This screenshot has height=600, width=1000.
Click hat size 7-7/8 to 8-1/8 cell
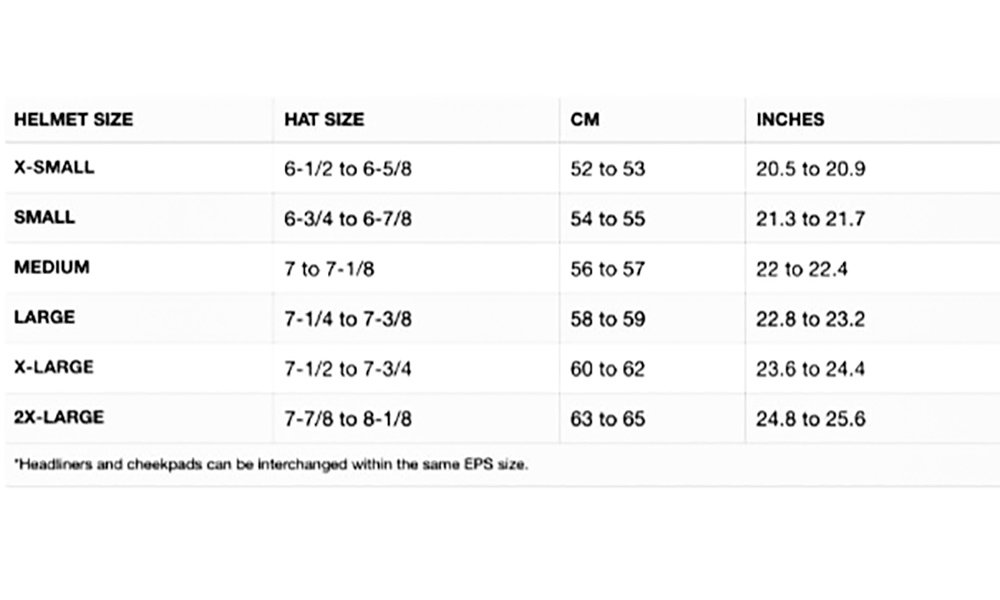pyautogui.click(x=348, y=419)
